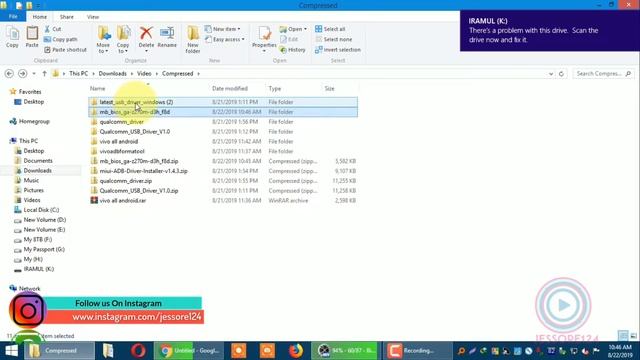Sort by the Date modified column

point(230,89)
